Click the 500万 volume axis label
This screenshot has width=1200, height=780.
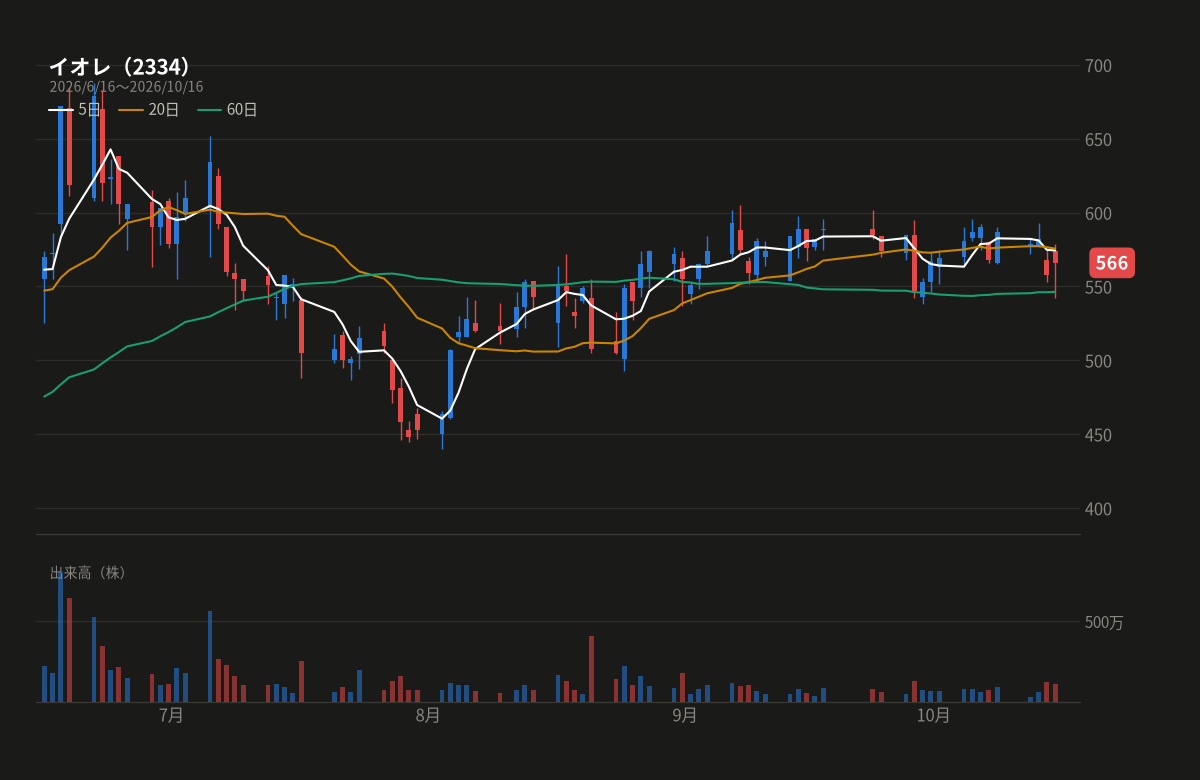tap(1104, 622)
